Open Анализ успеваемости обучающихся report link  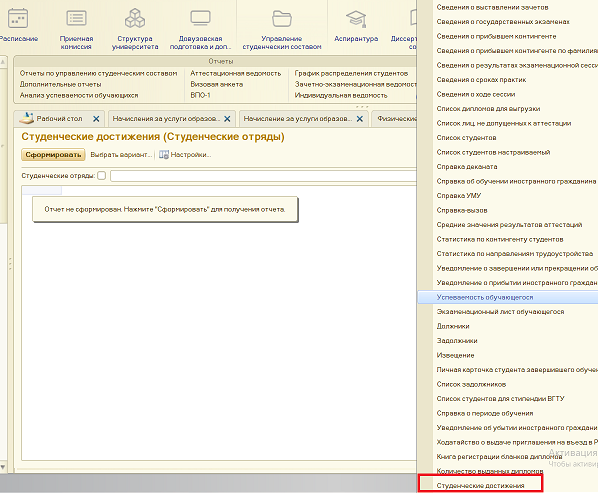coord(79,95)
